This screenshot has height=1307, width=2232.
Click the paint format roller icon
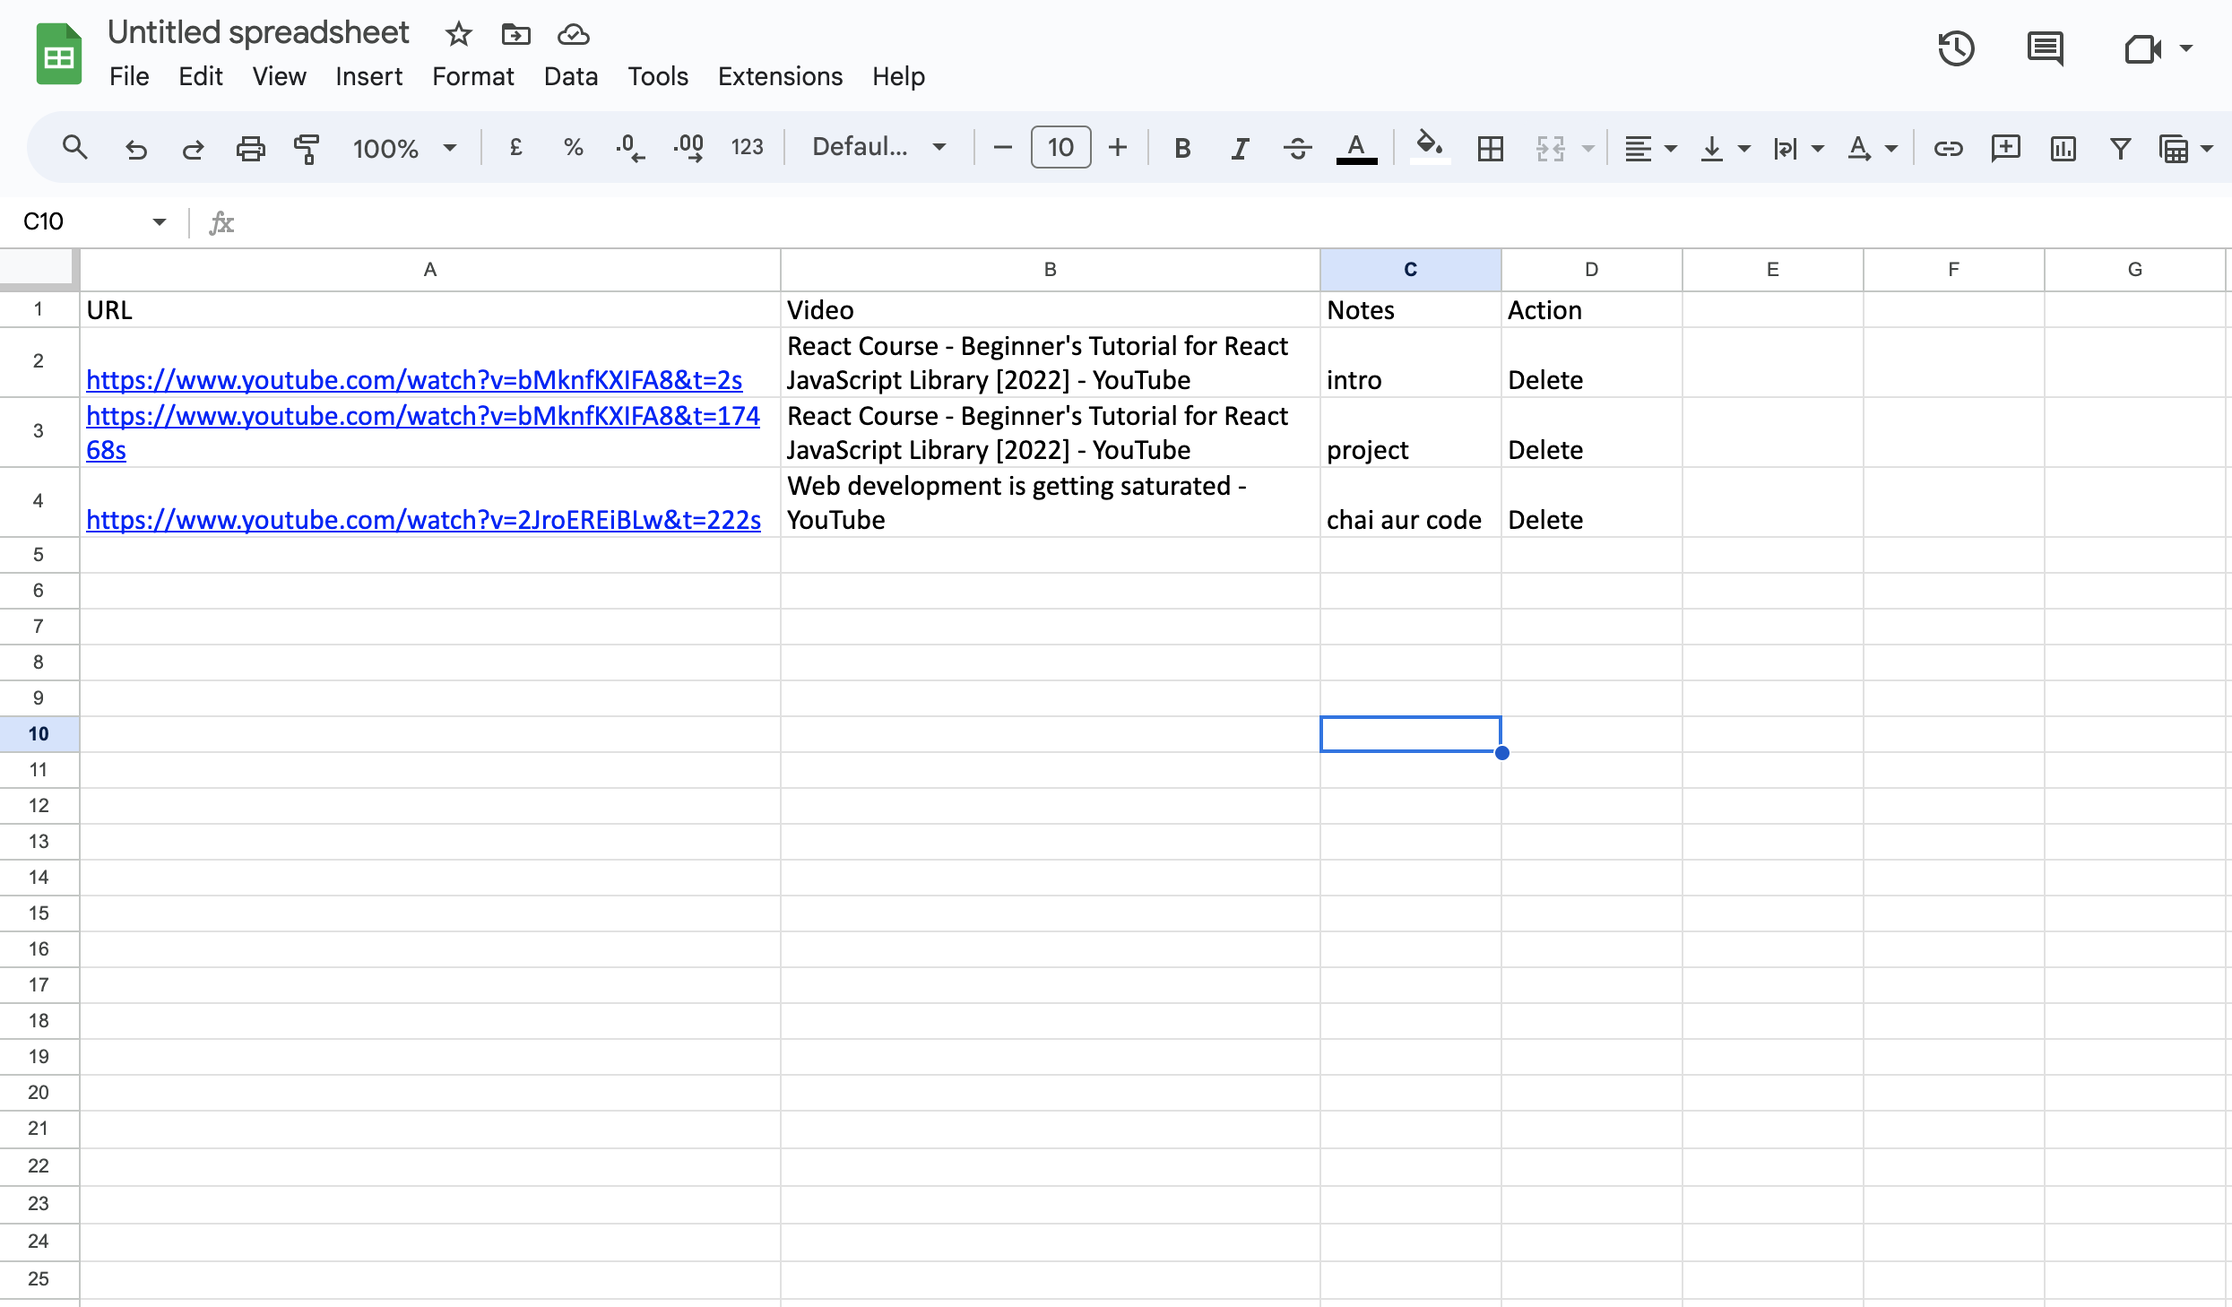coord(307,148)
